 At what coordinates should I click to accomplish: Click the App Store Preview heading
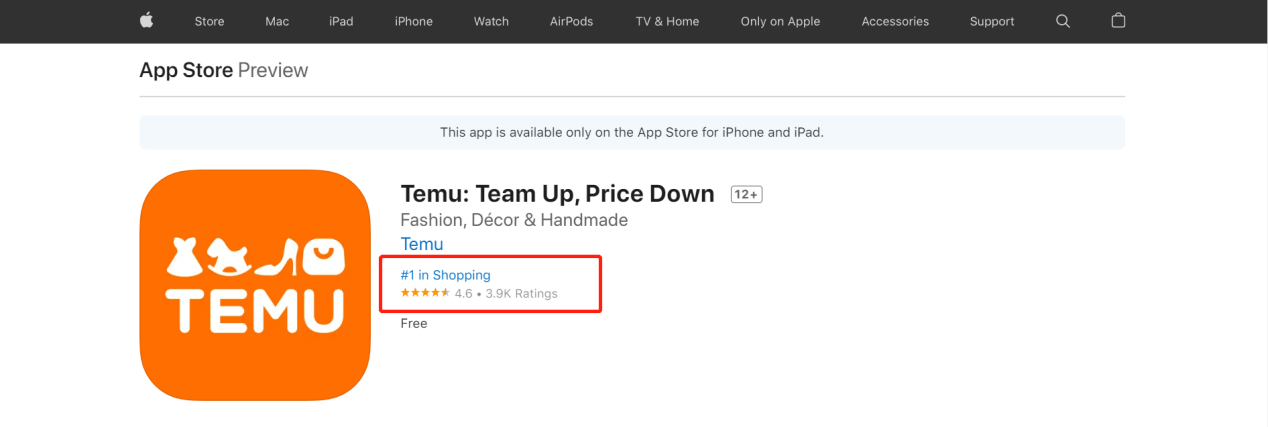click(x=224, y=70)
